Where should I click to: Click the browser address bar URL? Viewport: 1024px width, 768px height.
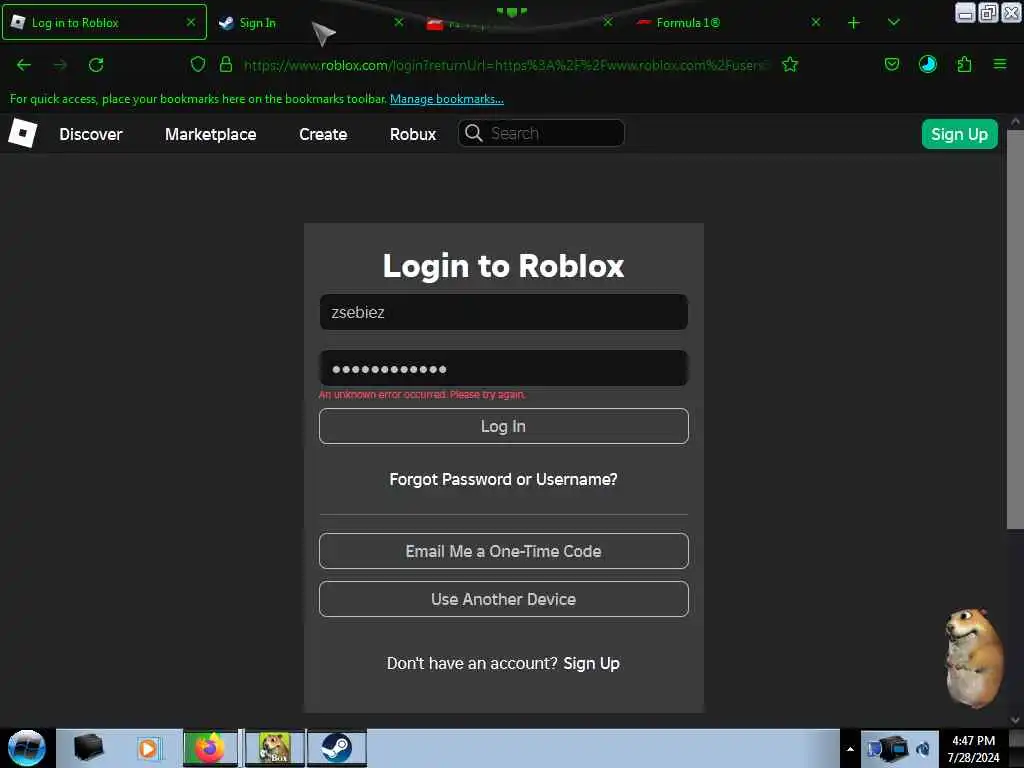point(503,65)
